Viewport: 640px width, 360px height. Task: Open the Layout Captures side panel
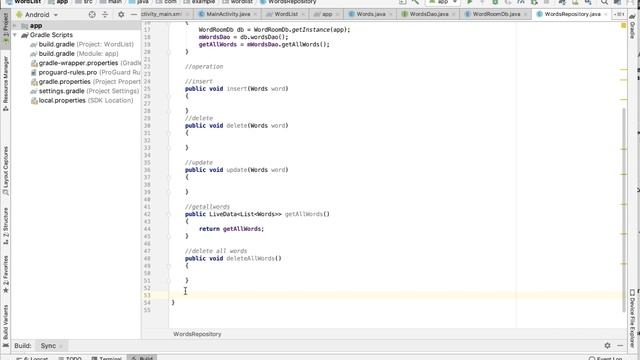tap(6, 170)
